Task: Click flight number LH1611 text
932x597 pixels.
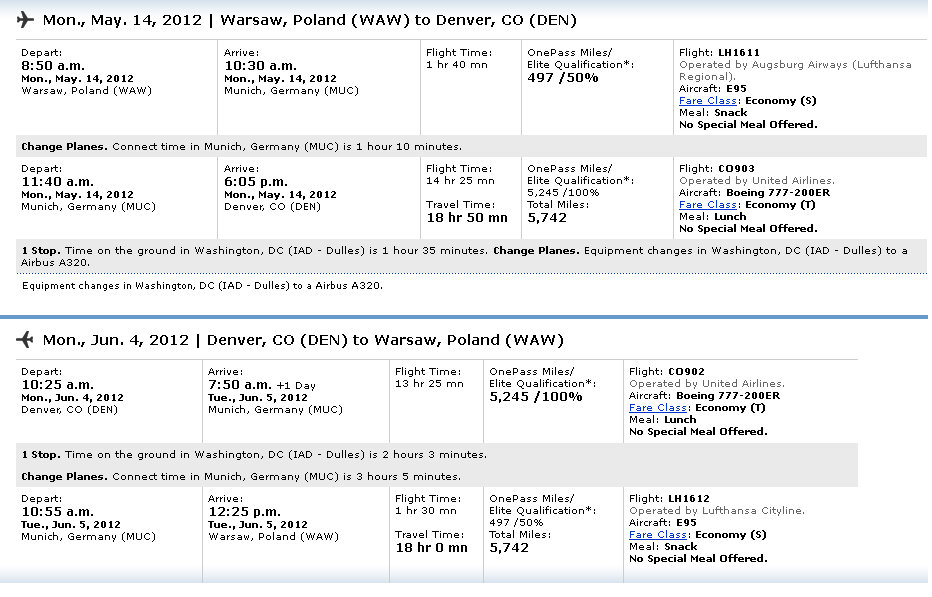Action: (x=739, y=52)
